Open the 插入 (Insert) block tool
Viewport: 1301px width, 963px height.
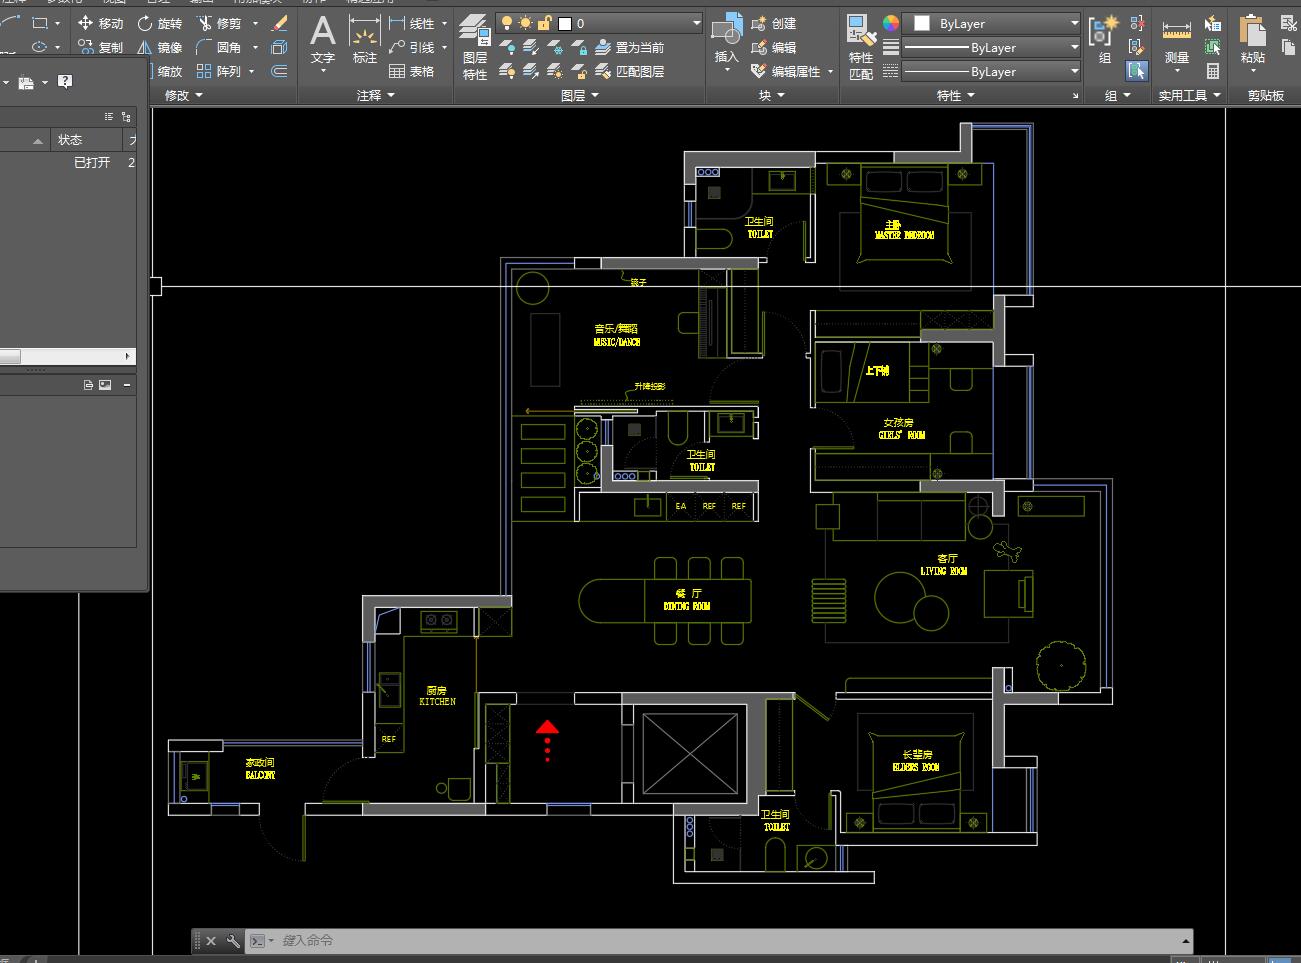point(727,42)
